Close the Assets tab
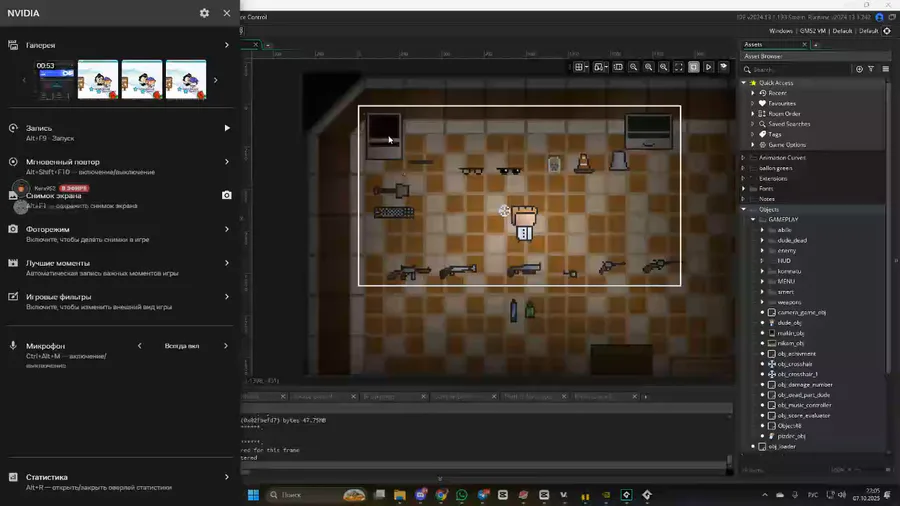This screenshot has height=506, width=900. pos(804,44)
